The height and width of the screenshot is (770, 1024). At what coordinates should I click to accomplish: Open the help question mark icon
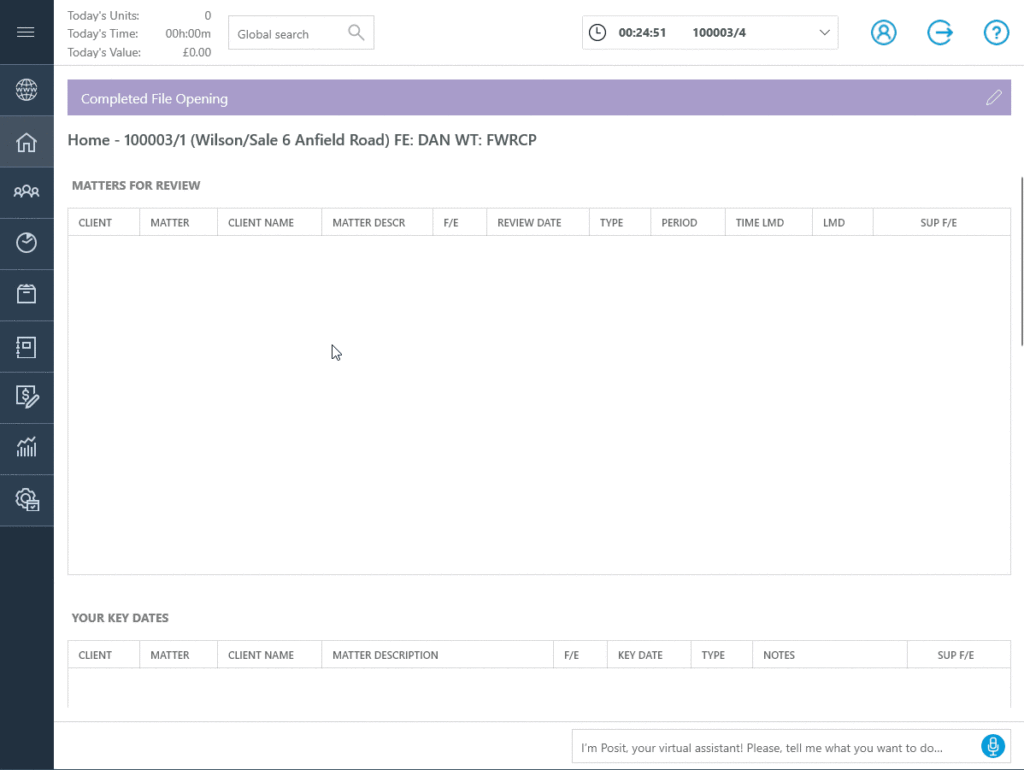tap(996, 32)
